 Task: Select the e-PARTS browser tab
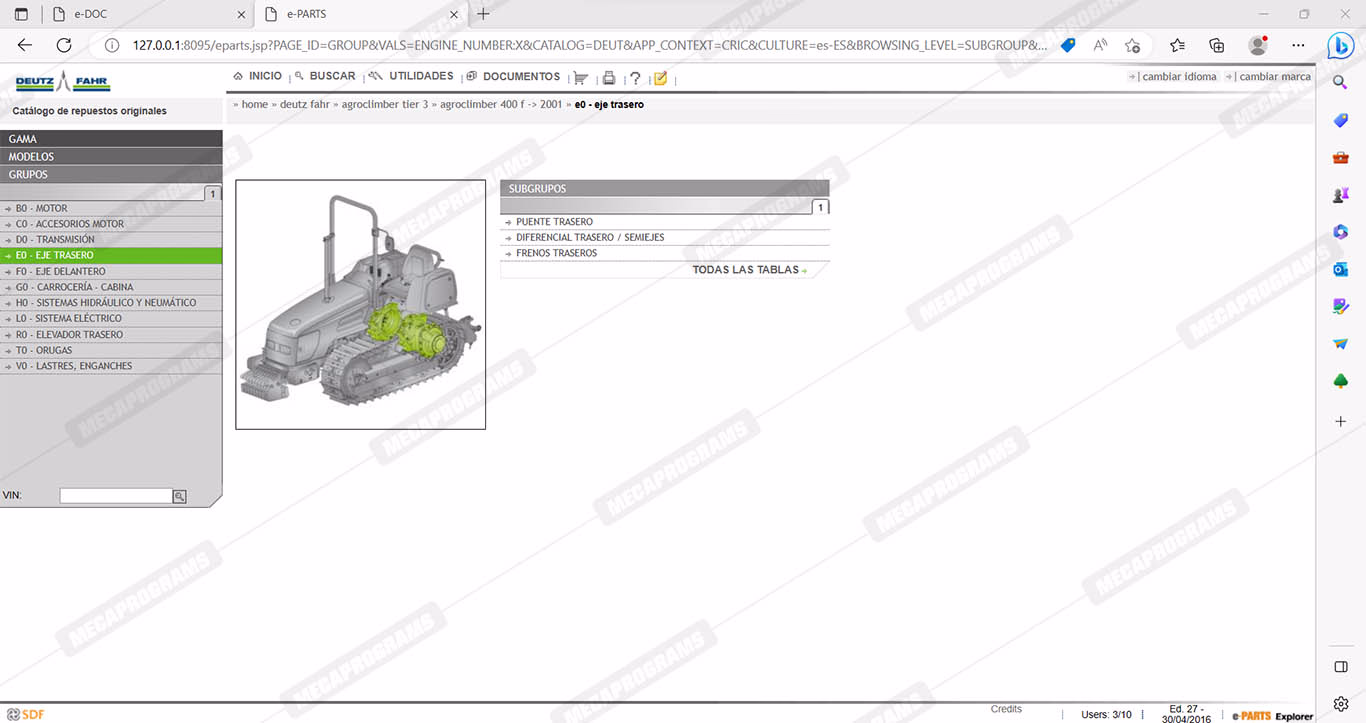361,14
